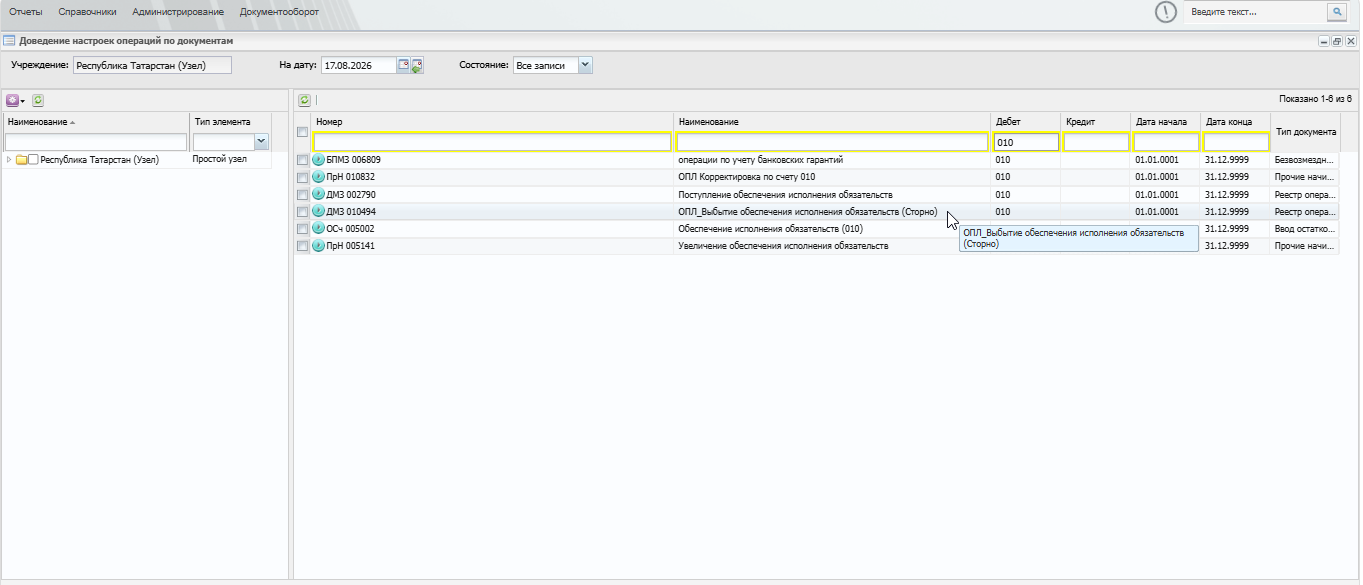Screen dimensions: 1363x585
Task: Sort by the Дебет column header
Action: pyautogui.click(x=1026, y=122)
